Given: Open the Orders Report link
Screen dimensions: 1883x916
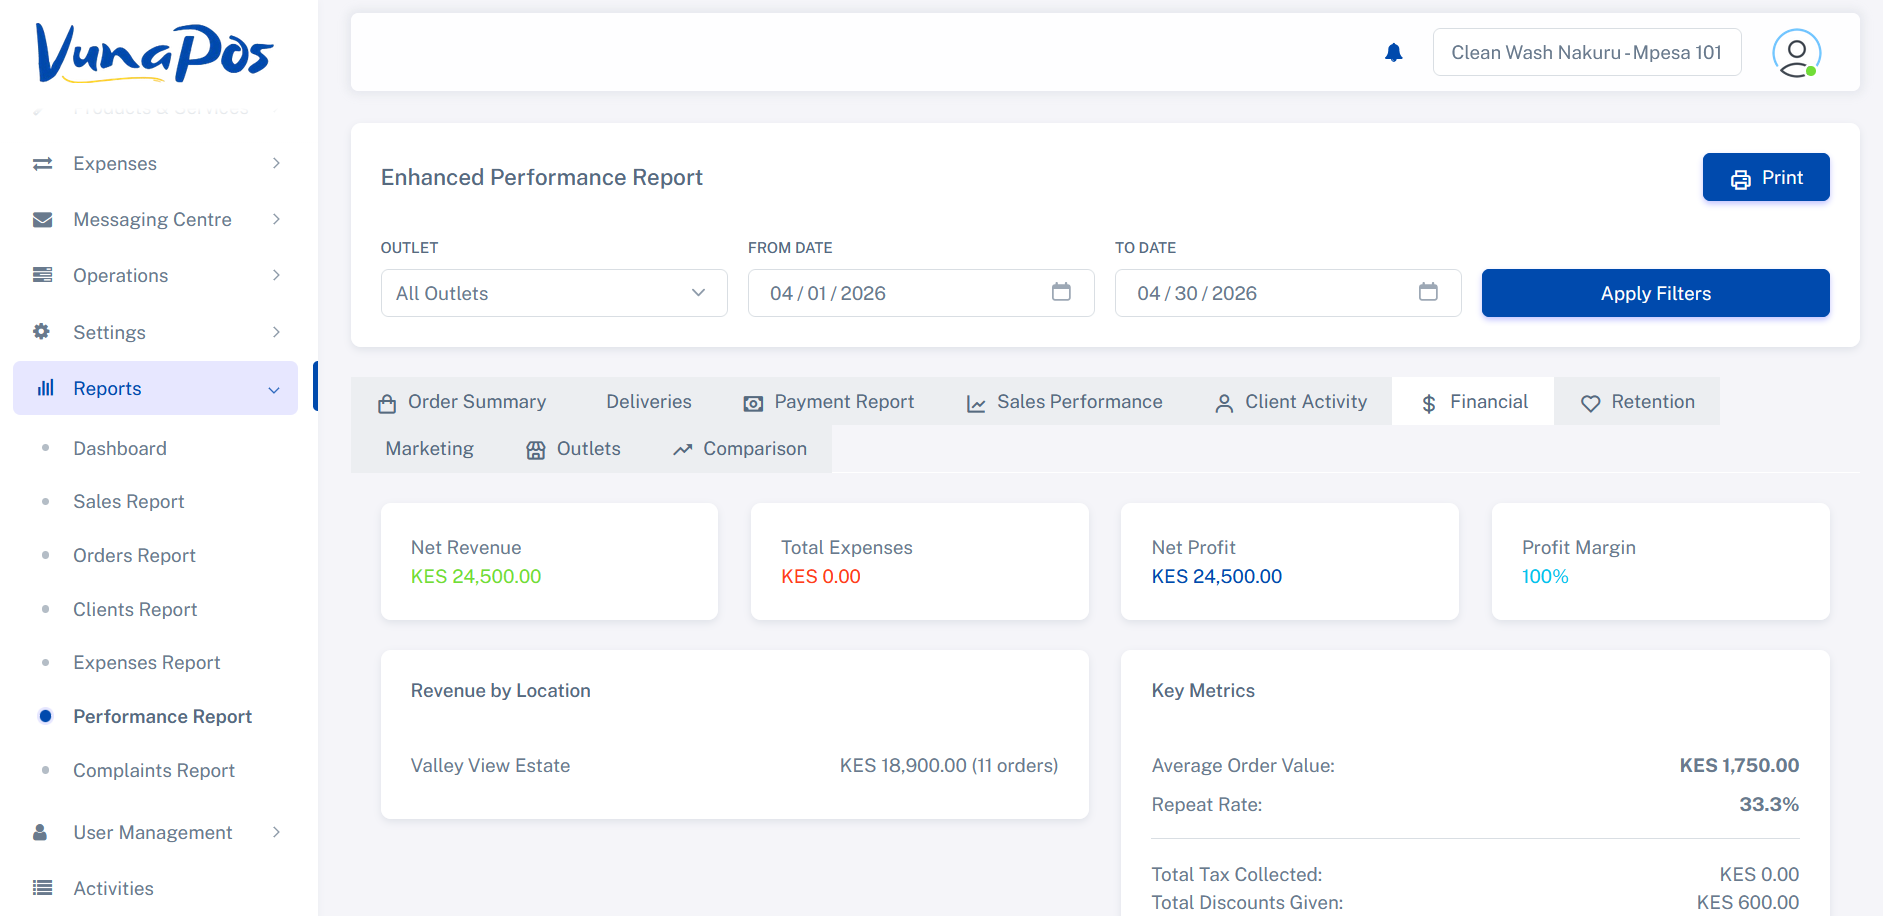Looking at the screenshot, I should (x=134, y=556).
